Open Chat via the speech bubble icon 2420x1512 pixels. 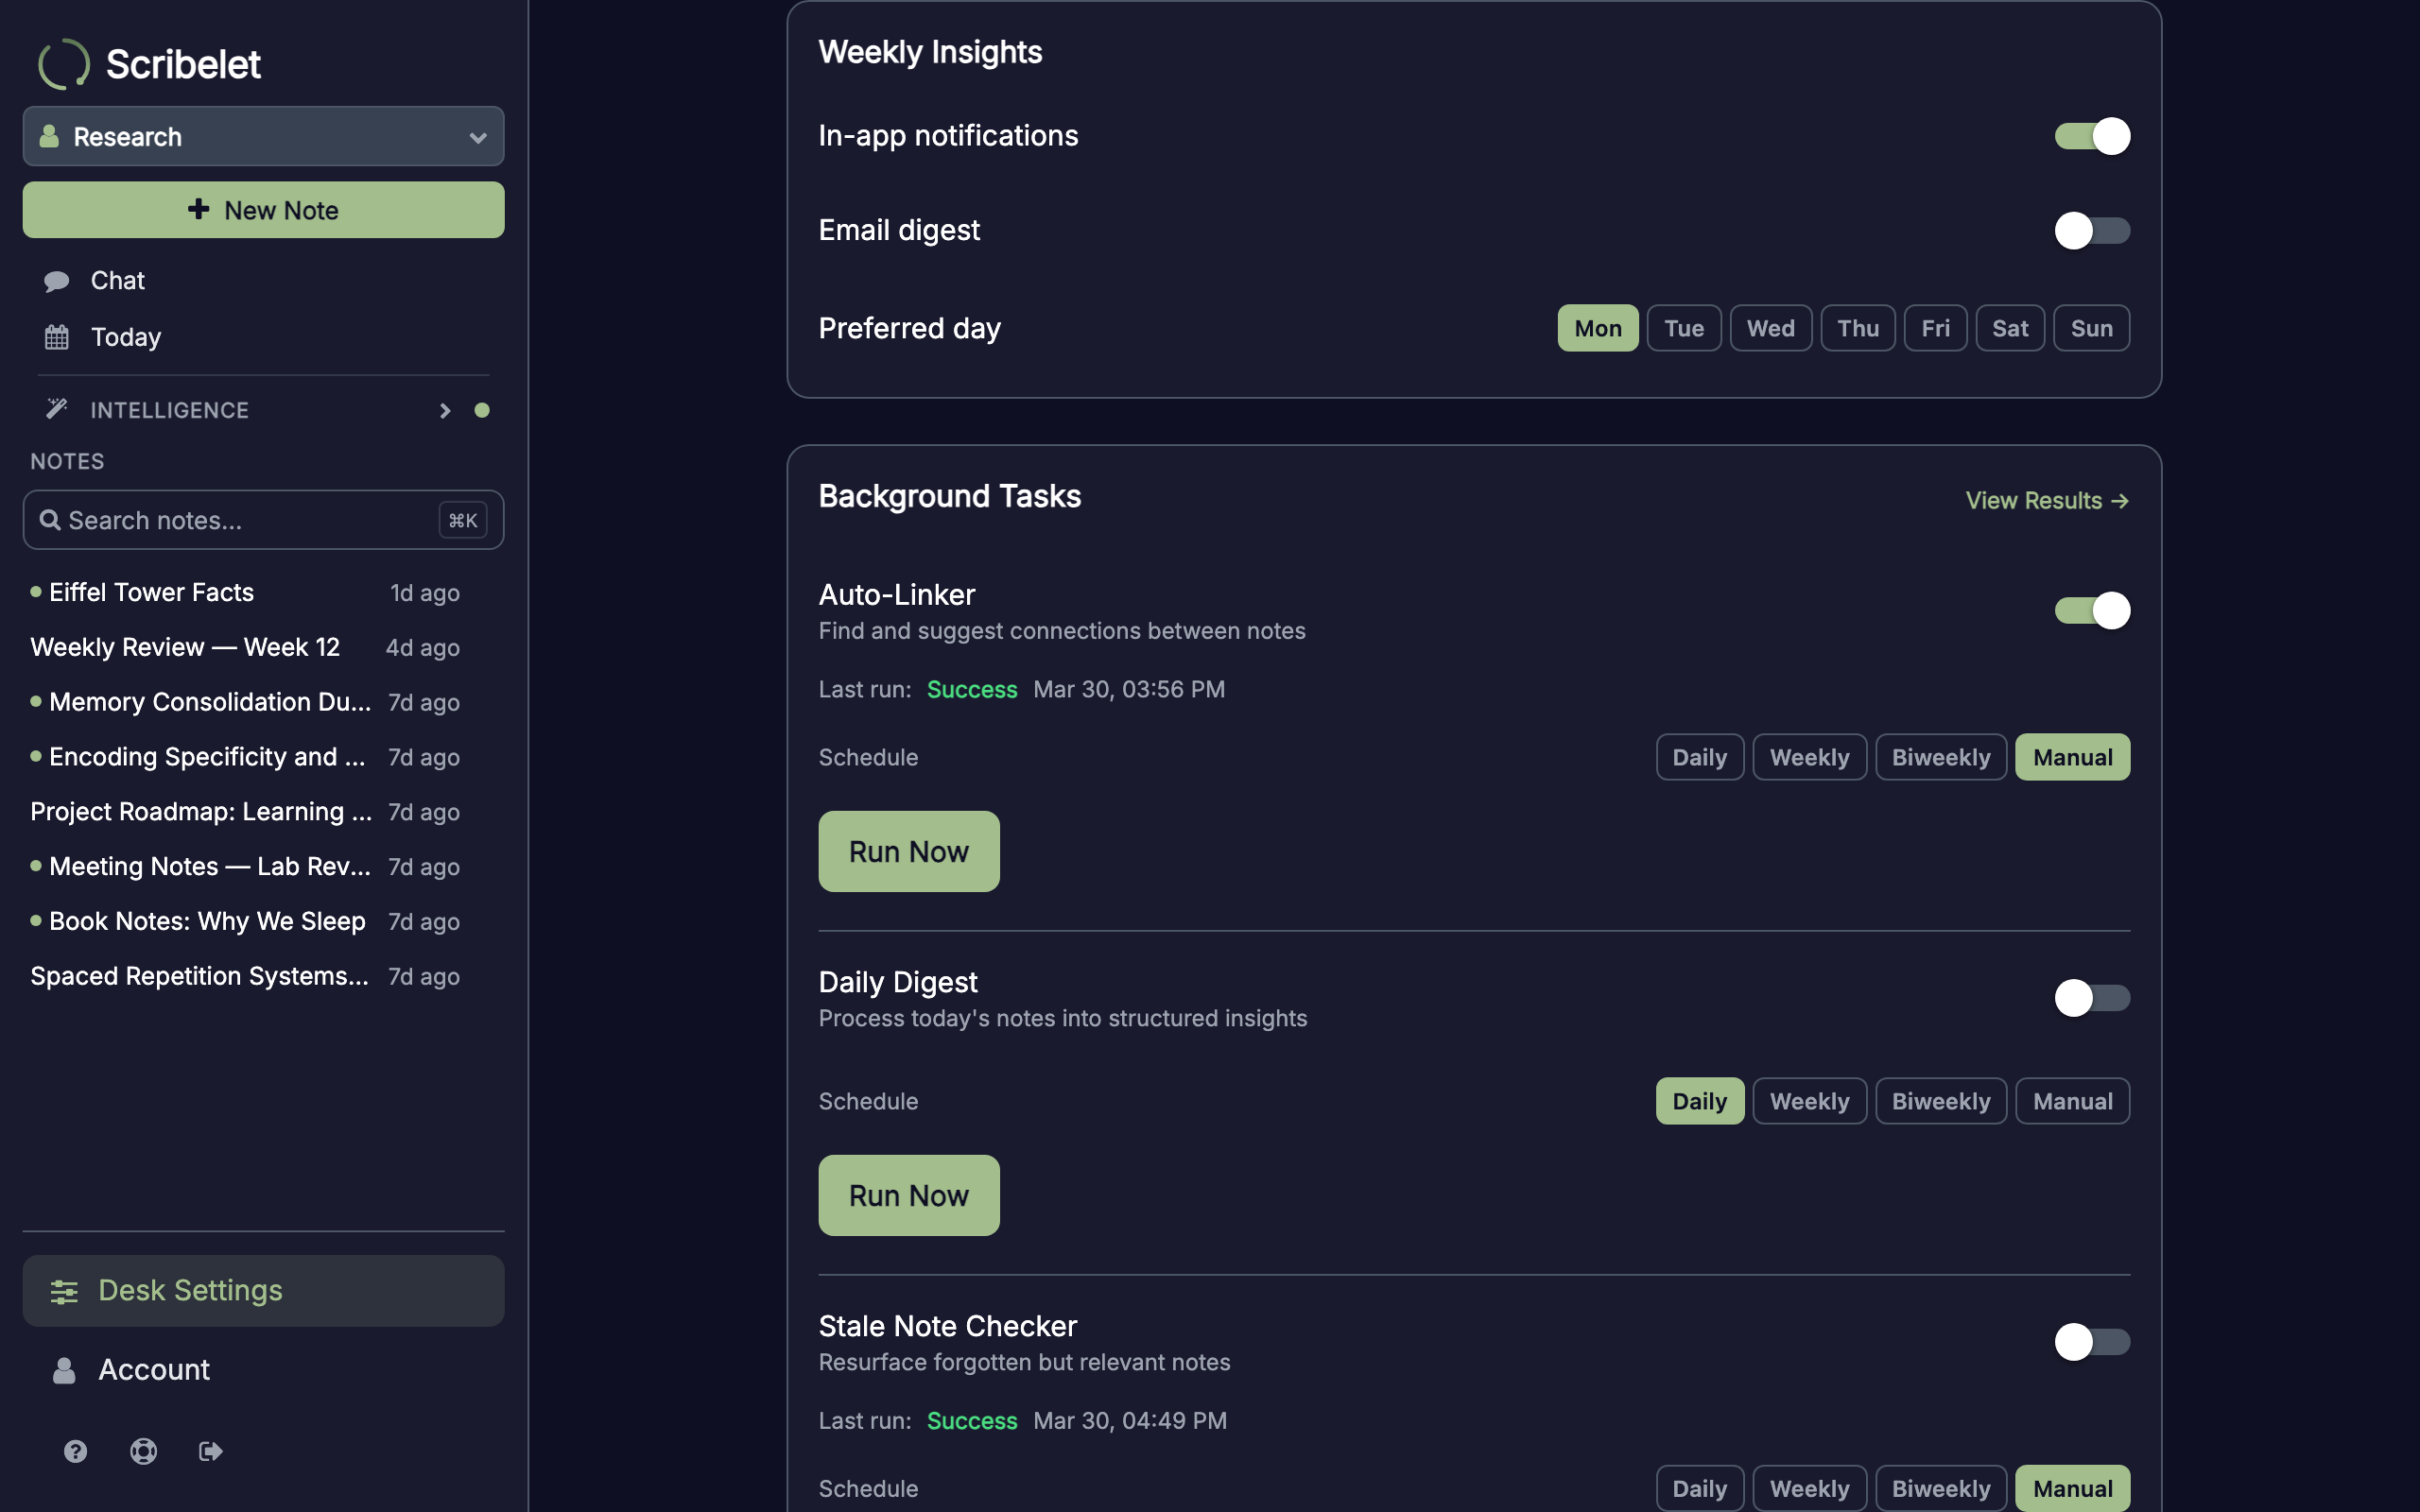(57, 281)
